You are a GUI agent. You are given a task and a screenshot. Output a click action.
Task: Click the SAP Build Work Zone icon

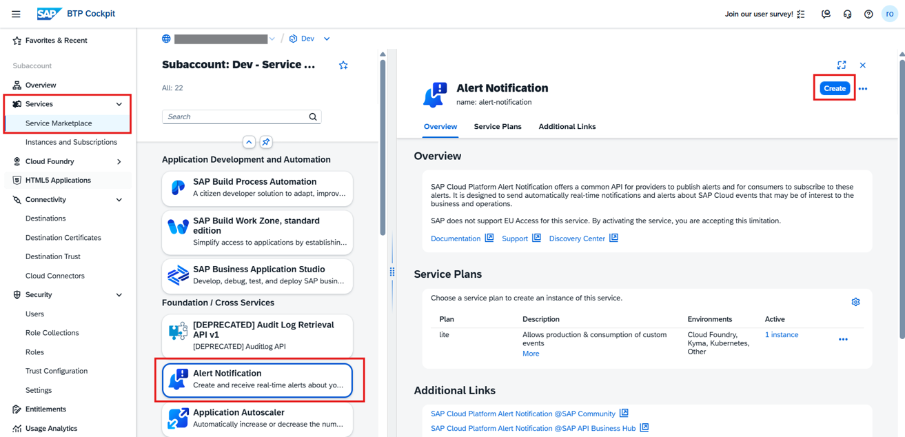coord(178,227)
